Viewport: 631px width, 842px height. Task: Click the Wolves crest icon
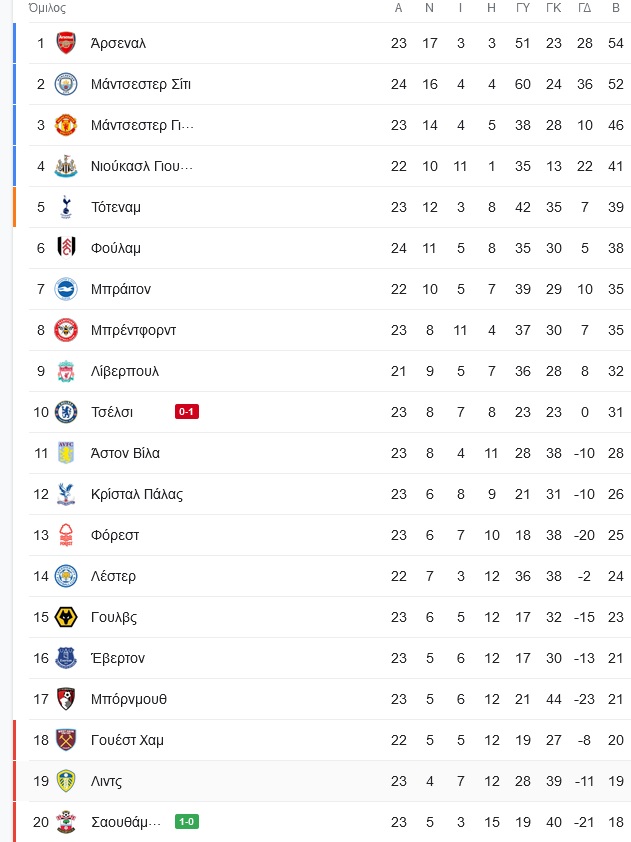66,618
